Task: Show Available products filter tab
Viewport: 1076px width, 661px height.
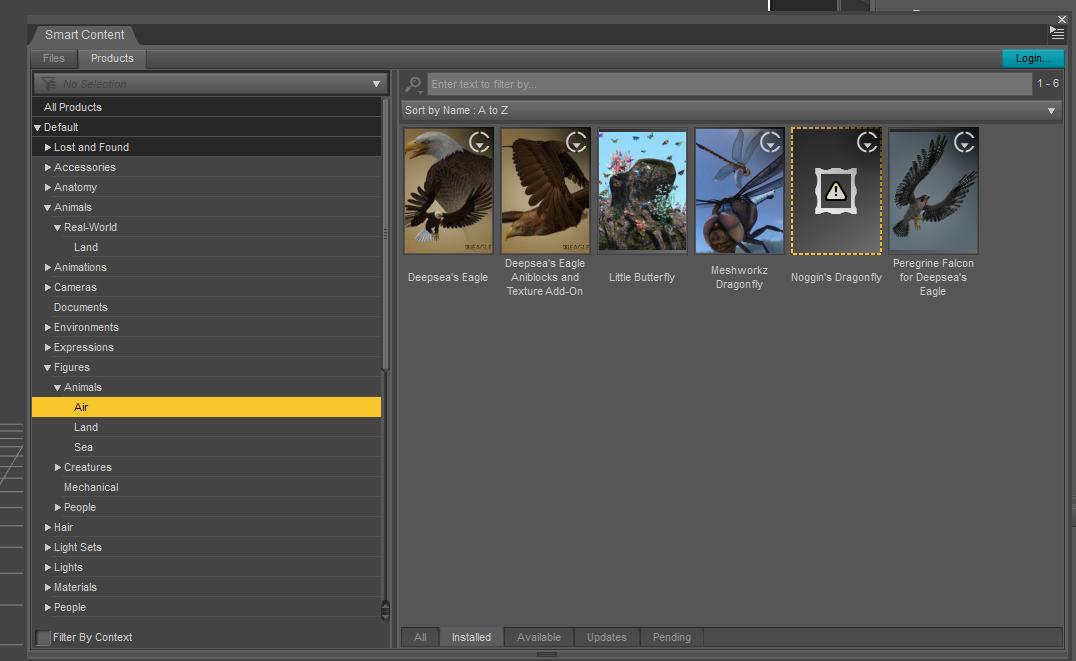Action: pos(539,638)
